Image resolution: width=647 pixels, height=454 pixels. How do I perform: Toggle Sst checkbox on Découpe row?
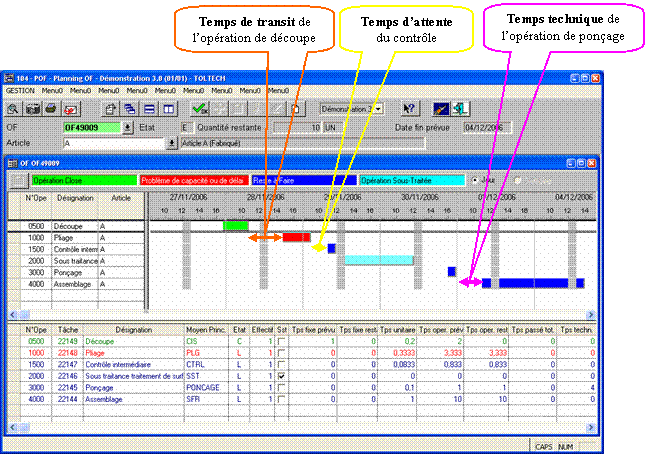[x=281, y=341]
